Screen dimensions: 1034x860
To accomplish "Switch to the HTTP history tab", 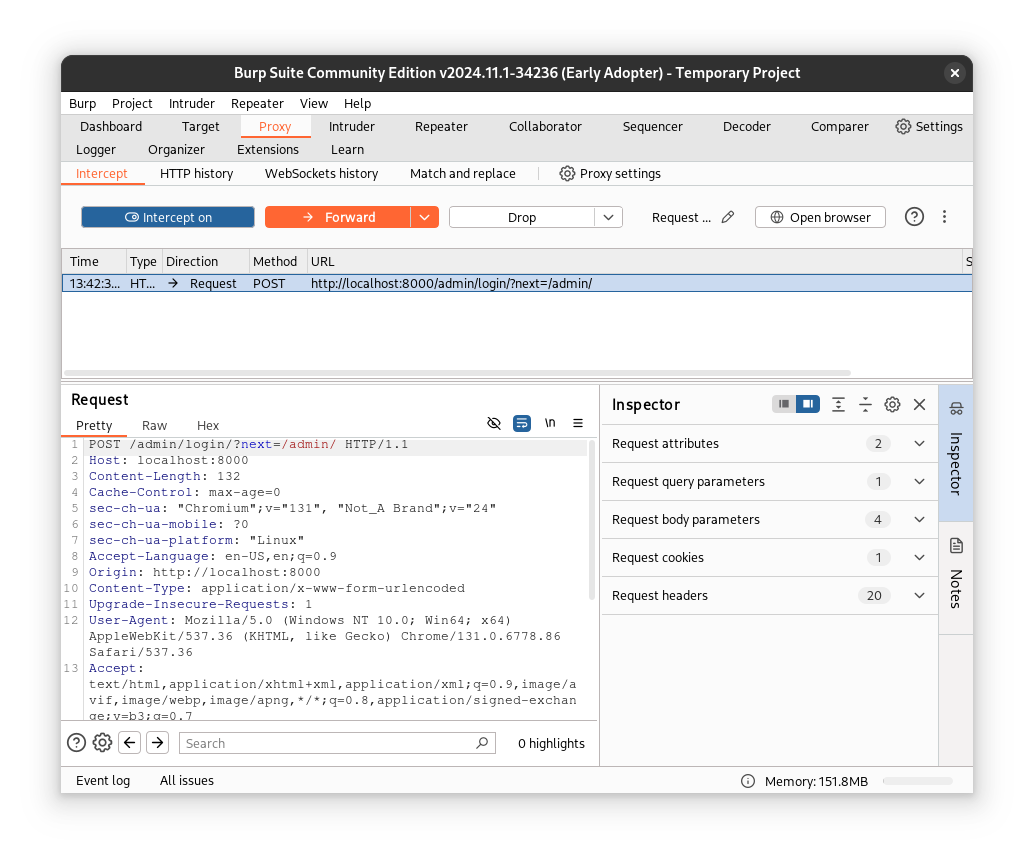I will 197,173.
